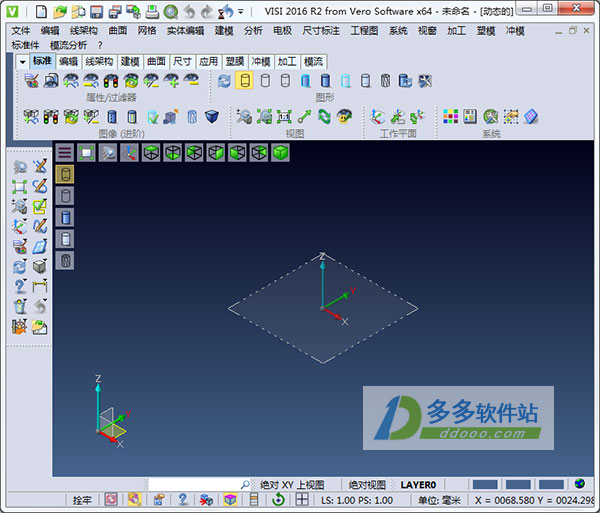
Task: Click the green diagonal arrow icon in 视图 group
Action: coord(305,116)
